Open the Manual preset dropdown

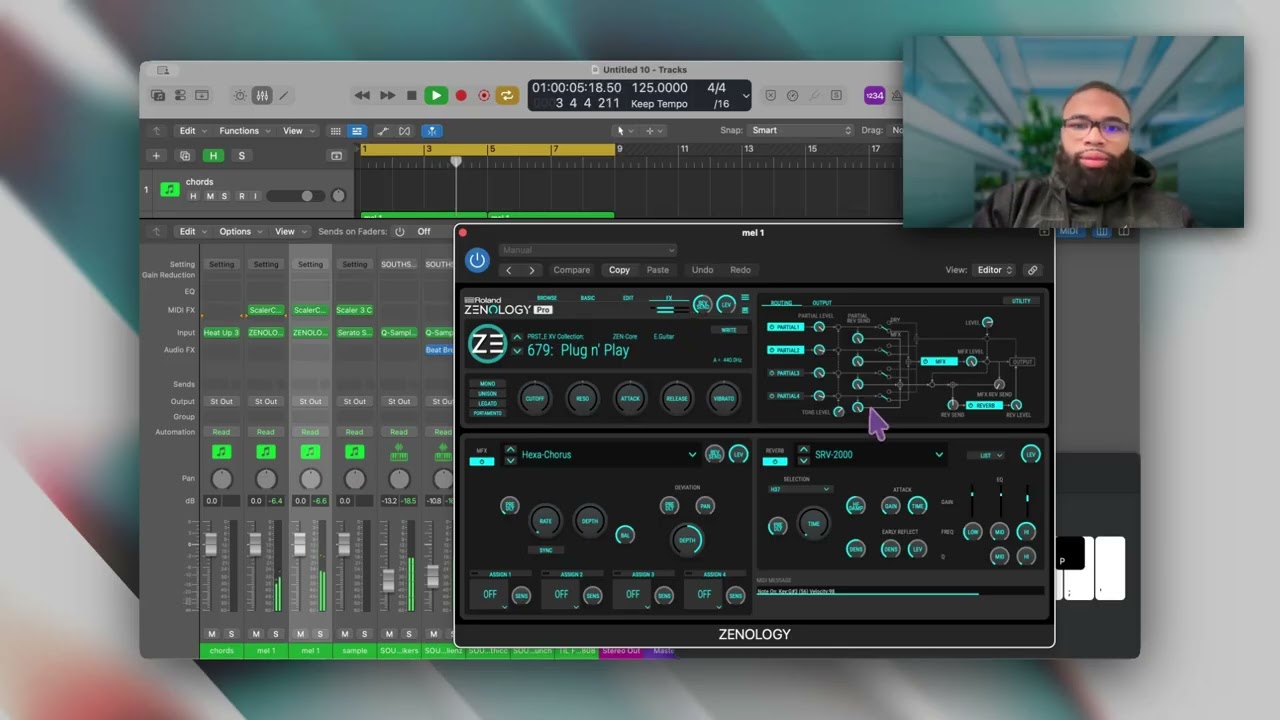click(587, 250)
